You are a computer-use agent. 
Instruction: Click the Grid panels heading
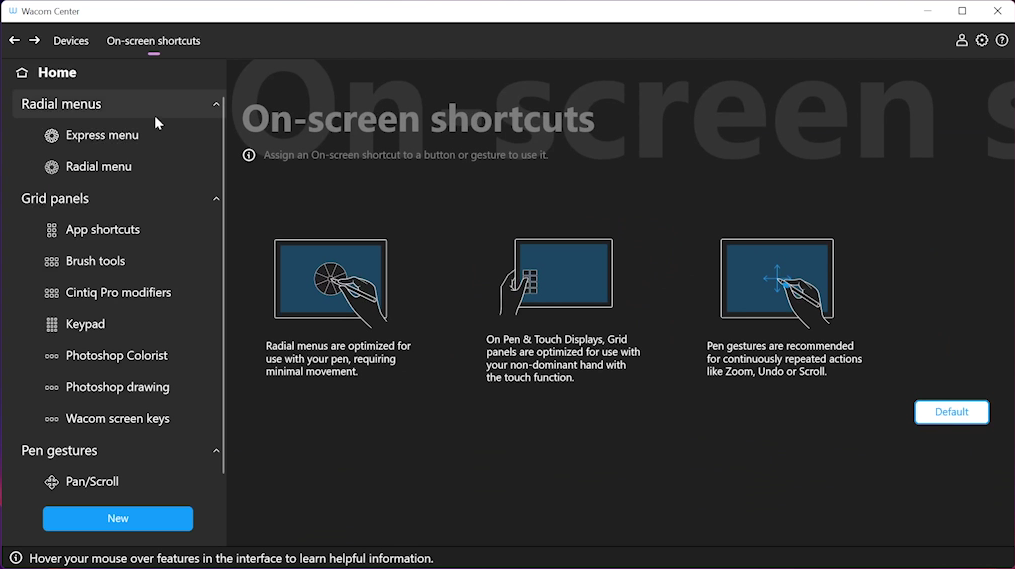point(55,199)
